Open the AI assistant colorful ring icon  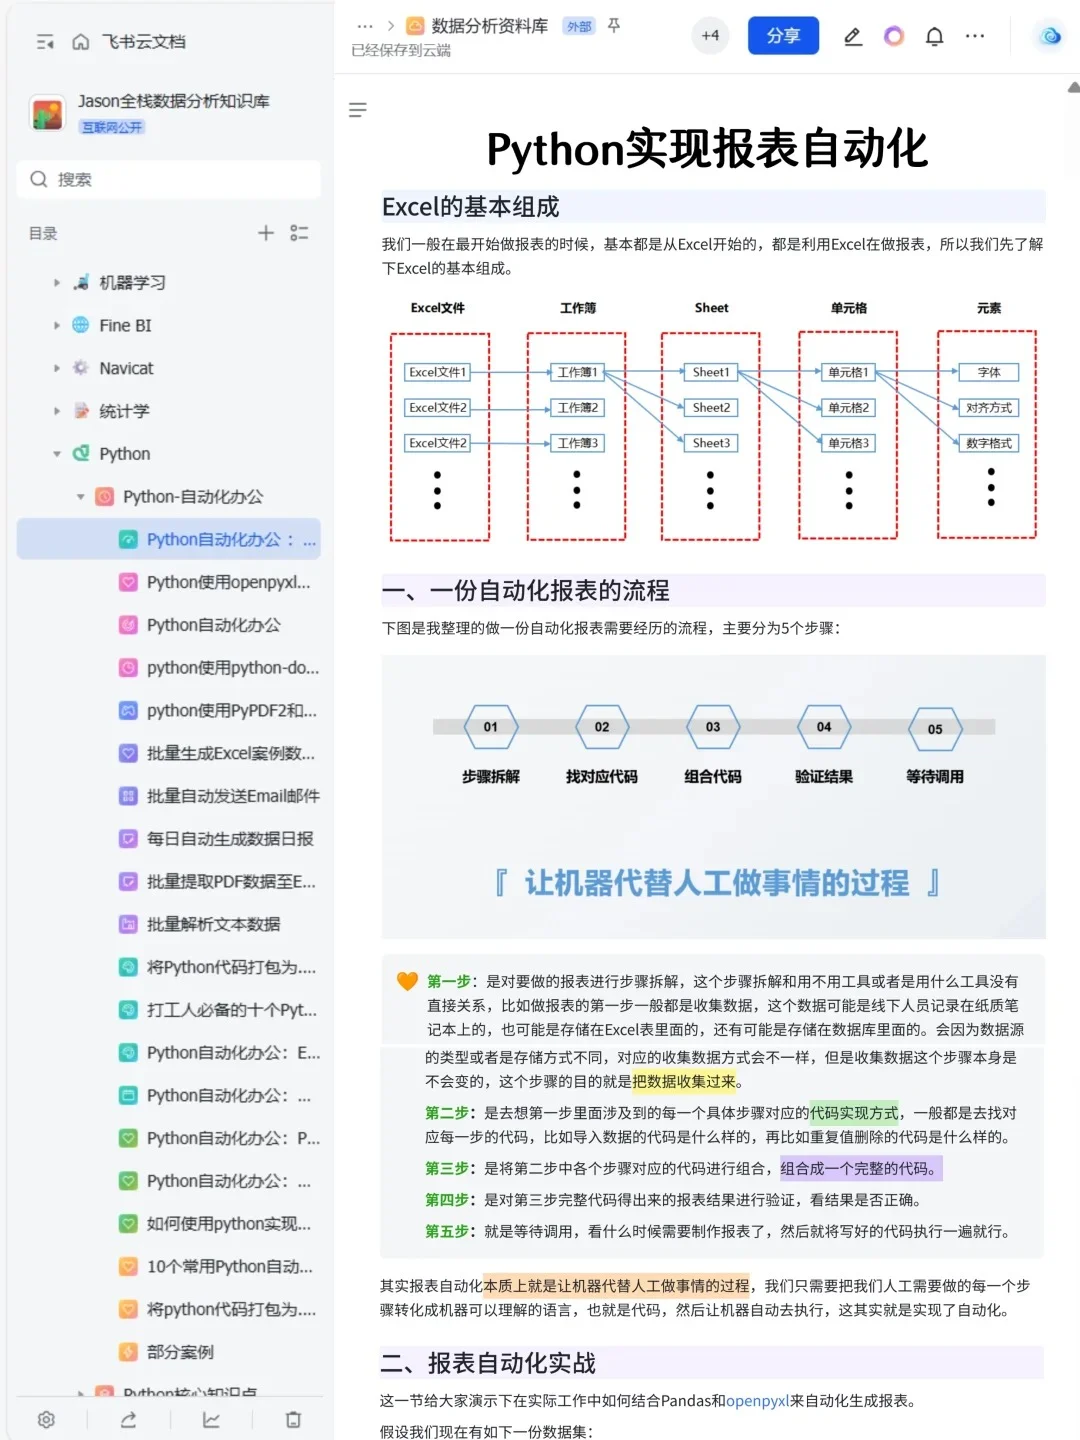[x=893, y=36]
